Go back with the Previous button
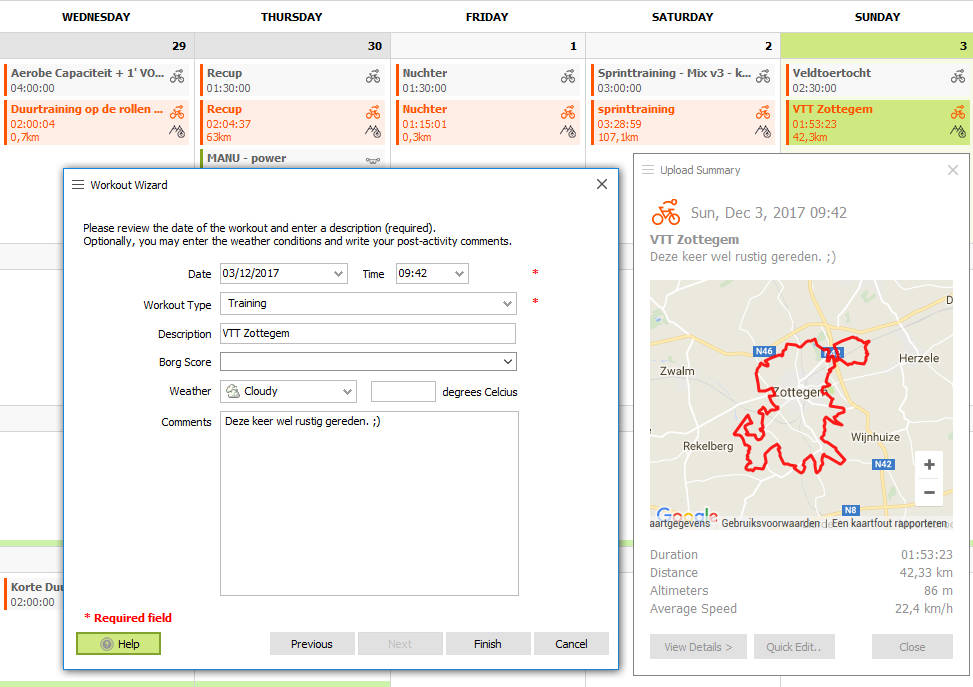Screen dimensions: 973x687 [x=311, y=643]
